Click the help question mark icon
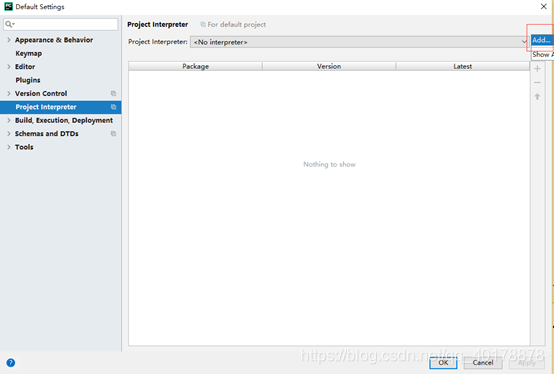This screenshot has height=374, width=554. pyautogui.click(x=11, y=363)
